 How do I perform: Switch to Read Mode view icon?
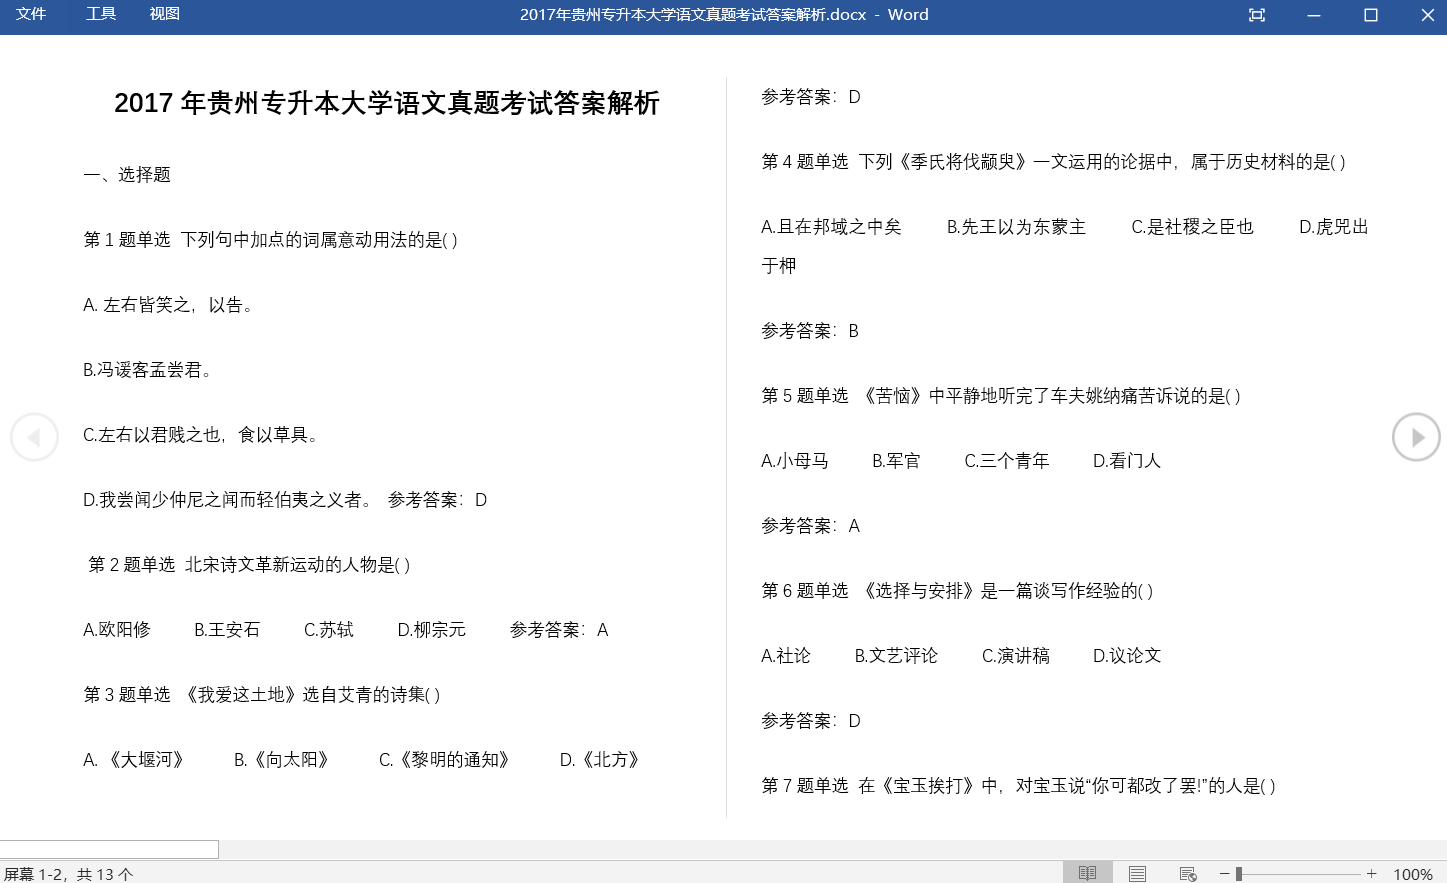(x=1087, y=873)
